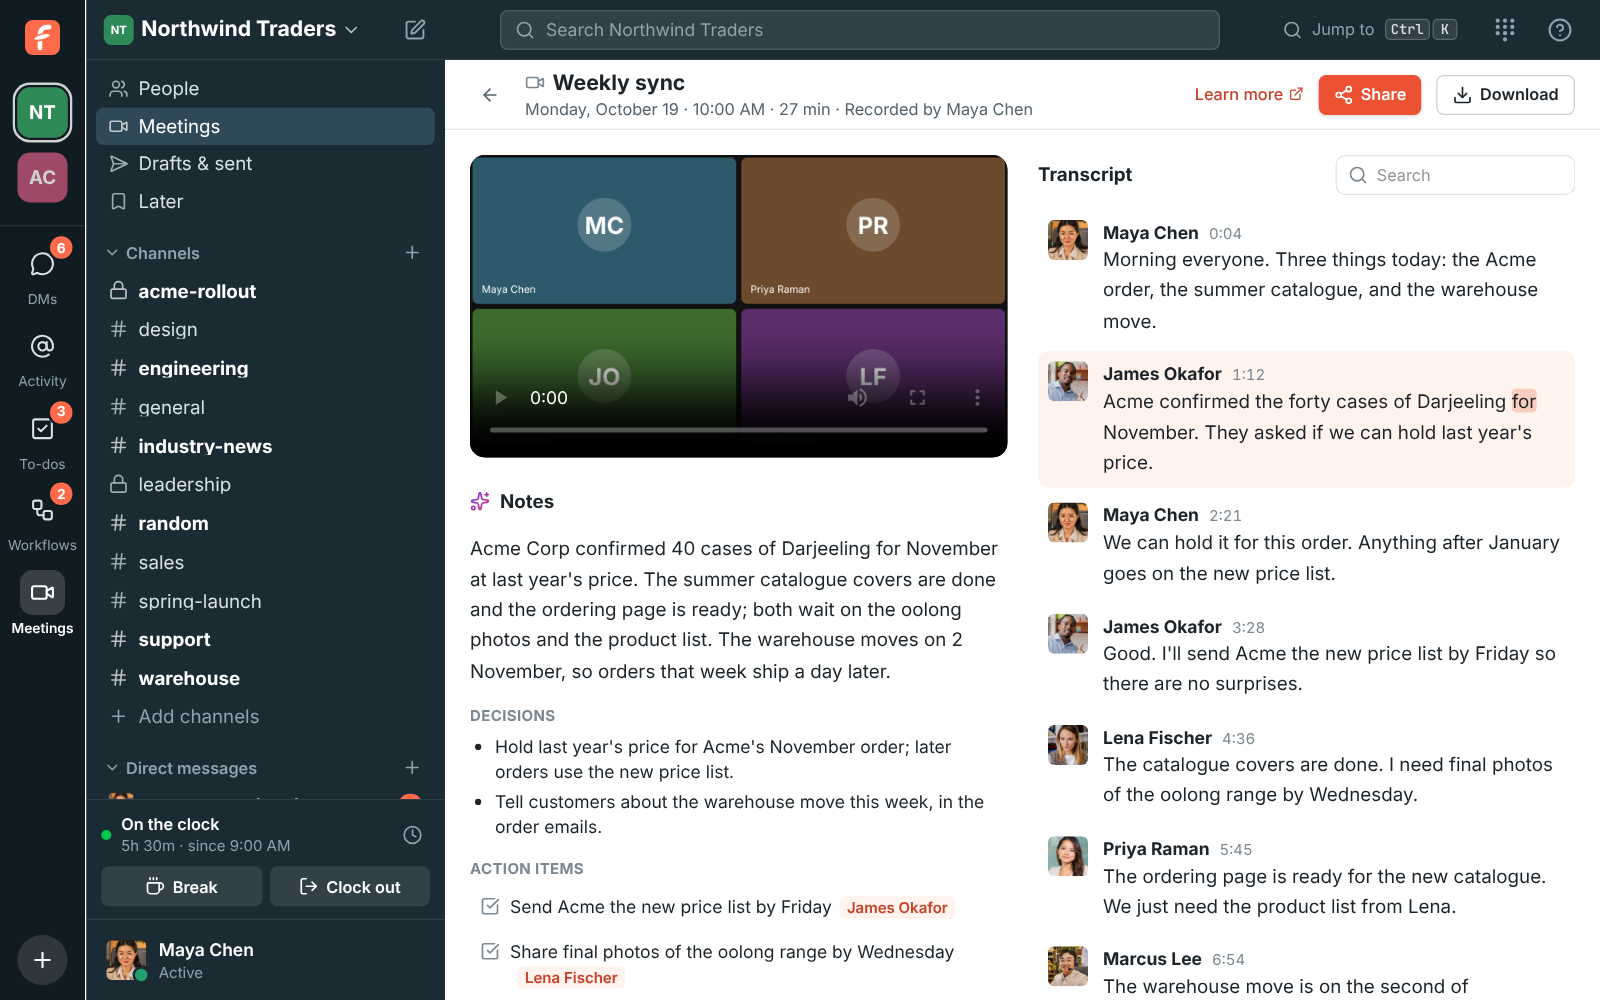
Task: Open the support channel
Action: pyautogui.click(x=265, y=639)
